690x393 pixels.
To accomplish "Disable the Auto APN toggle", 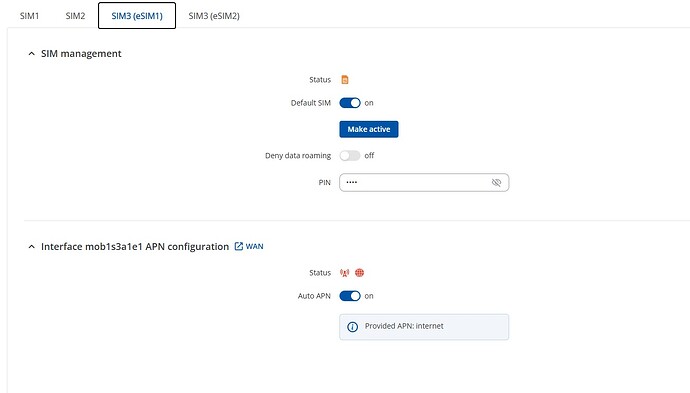I will pyautogui.click(x=350, y=296).
